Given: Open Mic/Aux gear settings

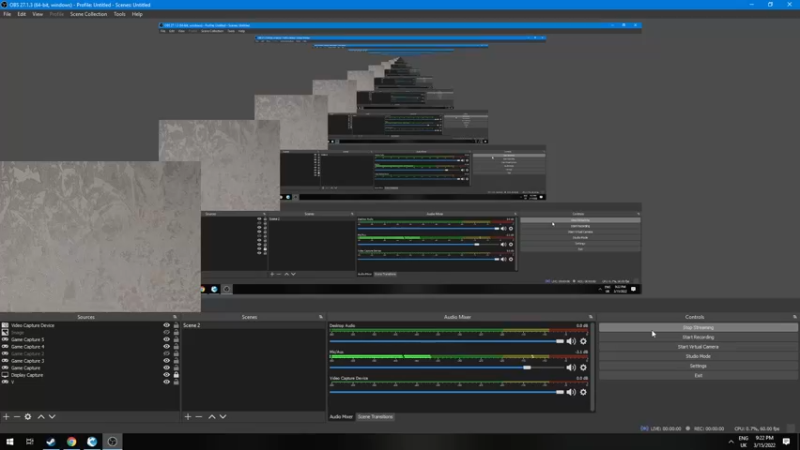Looking at the screenshot, I should pos(583,367).
